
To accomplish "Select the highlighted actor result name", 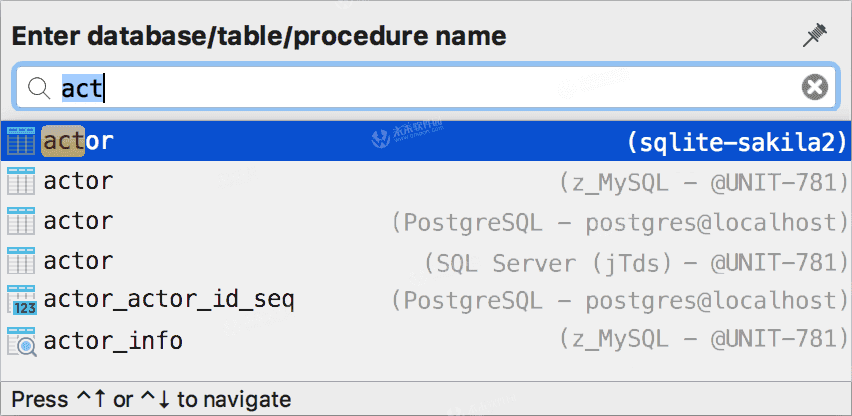I will tap(78, 141).
